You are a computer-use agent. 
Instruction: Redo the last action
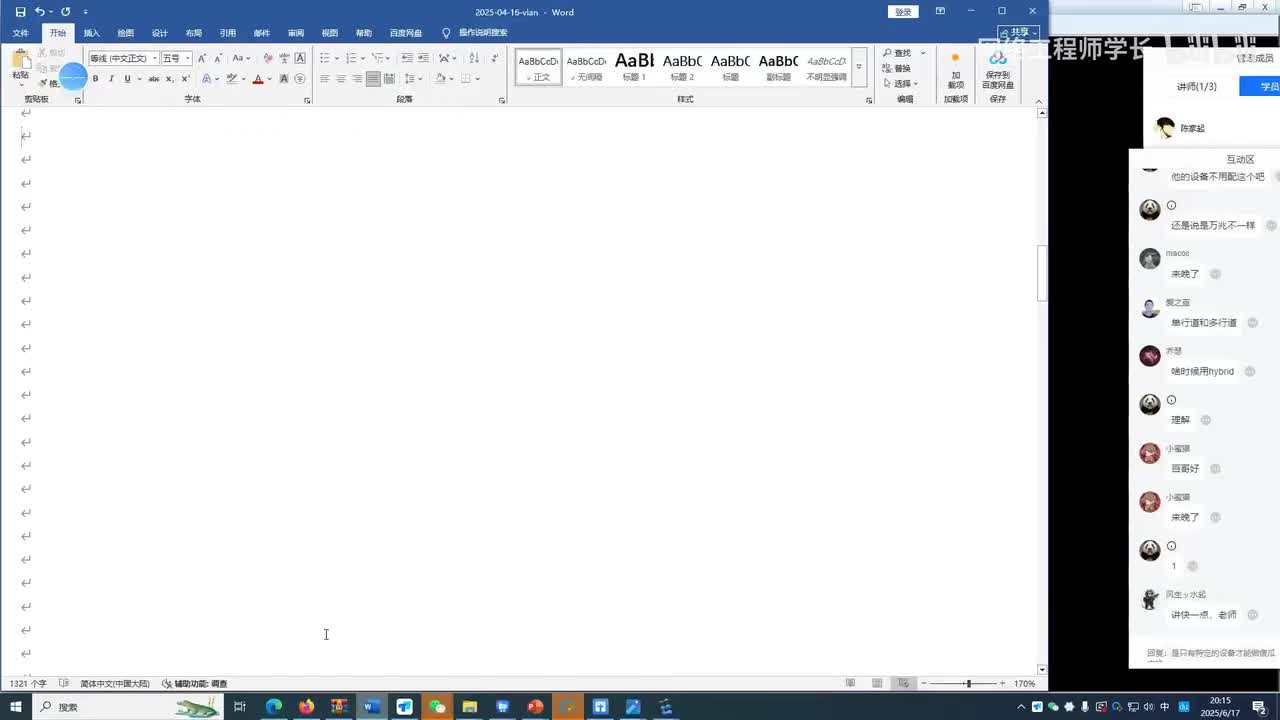pyautogui.click(x=66, y=12)
